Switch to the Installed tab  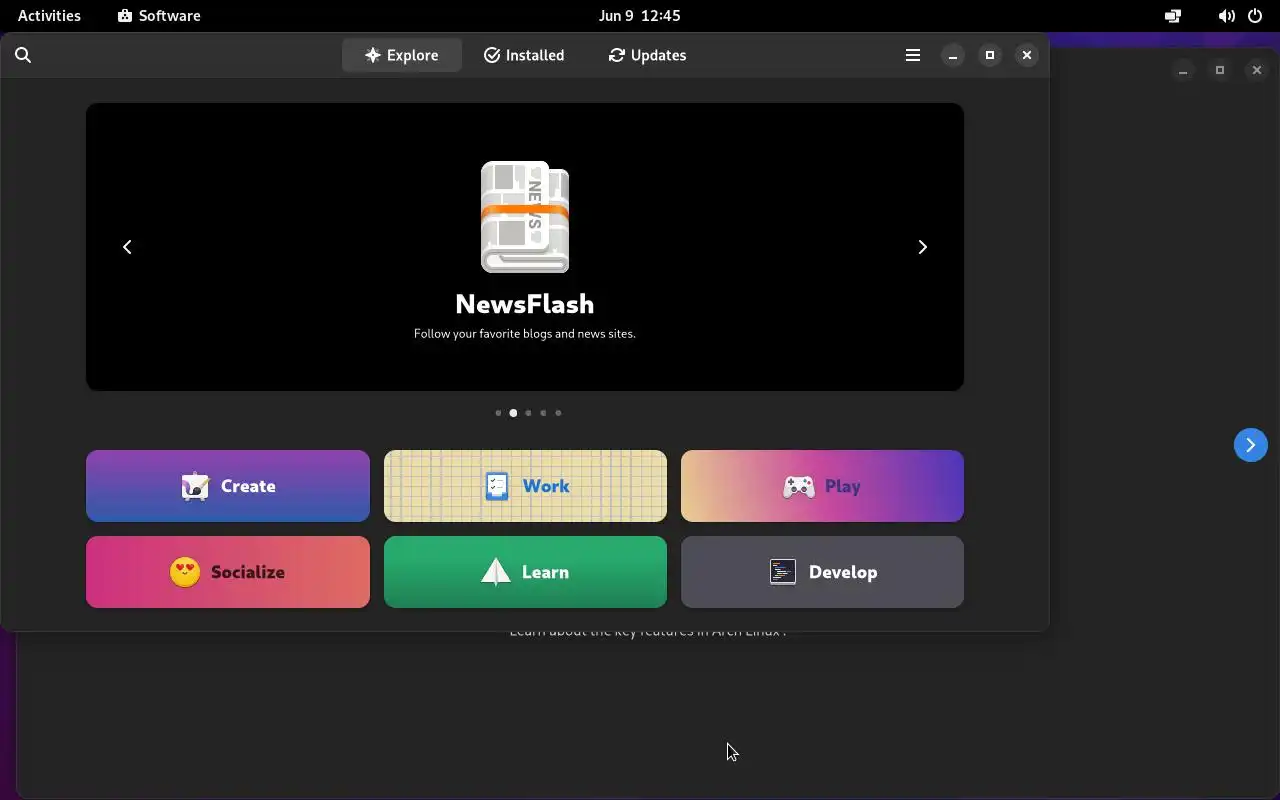coord(524,55)
